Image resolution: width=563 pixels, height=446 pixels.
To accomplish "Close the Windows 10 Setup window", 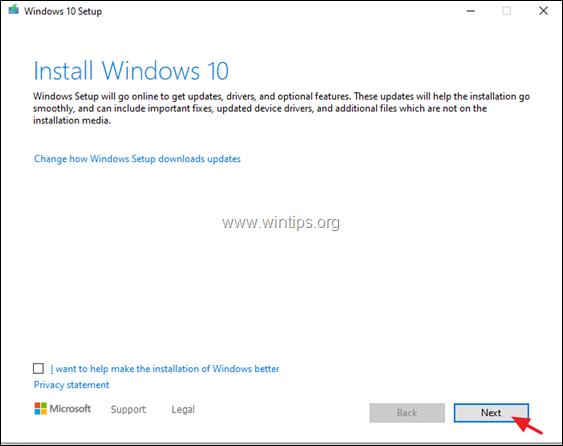I will click(x=544, y=11).
